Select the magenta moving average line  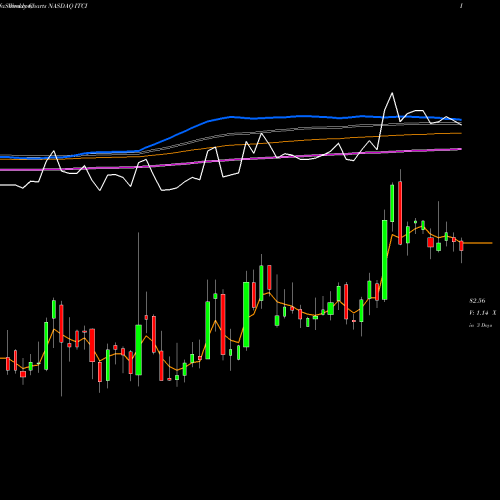(231, 161)
